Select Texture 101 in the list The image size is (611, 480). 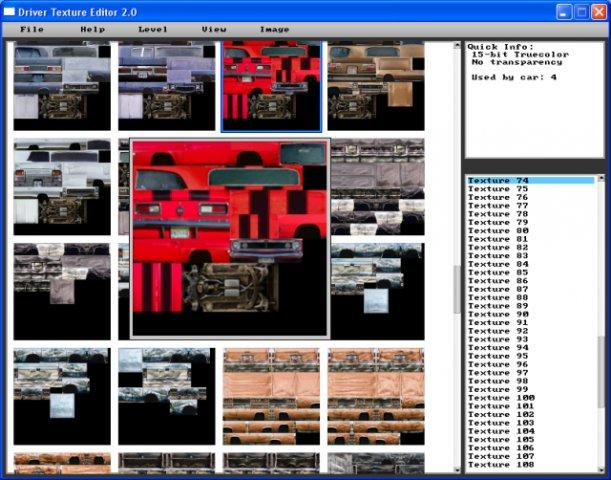(531, 406)
